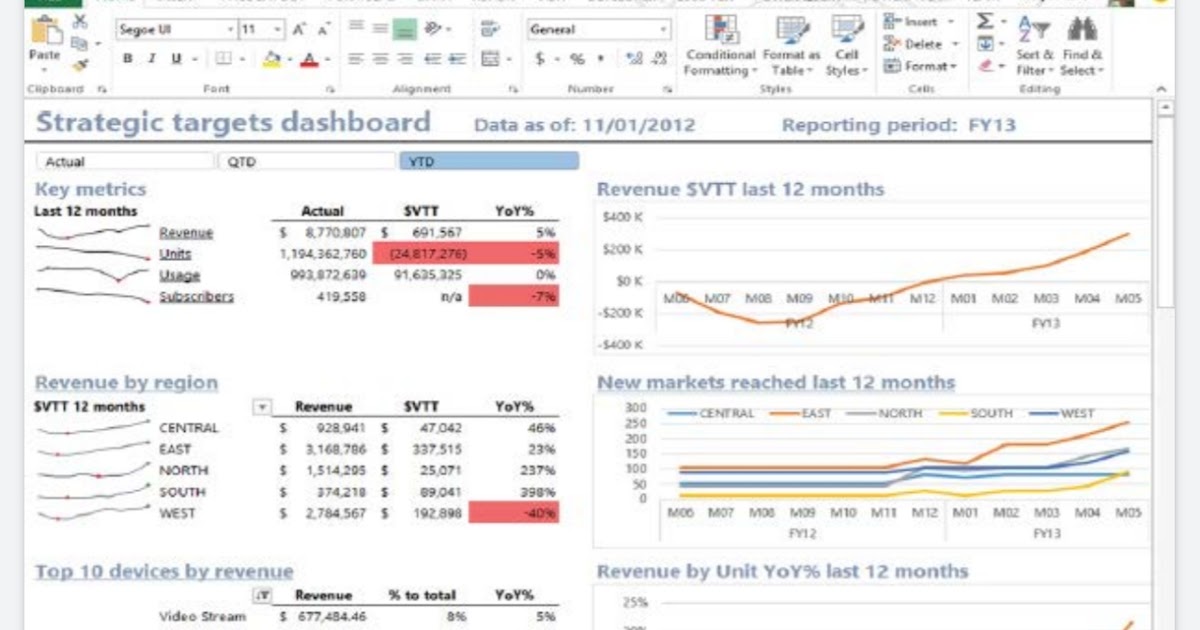Click the Revenue link in Key metrics
This screenshot has width=1200, height=630.
coord(188,232)
